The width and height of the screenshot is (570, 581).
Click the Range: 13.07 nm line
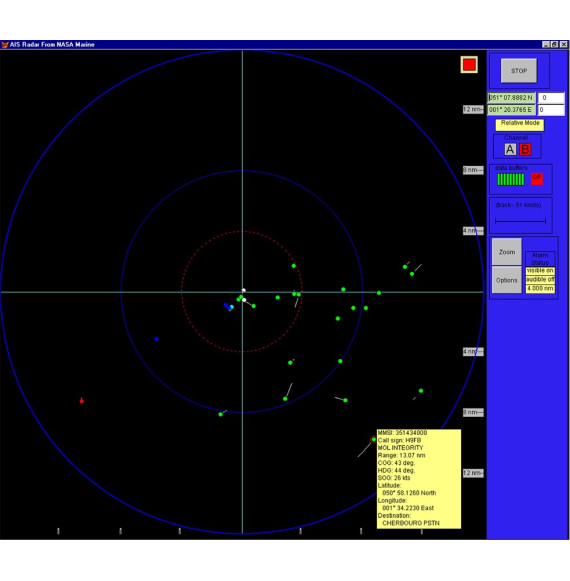click(x=401, y=455)
